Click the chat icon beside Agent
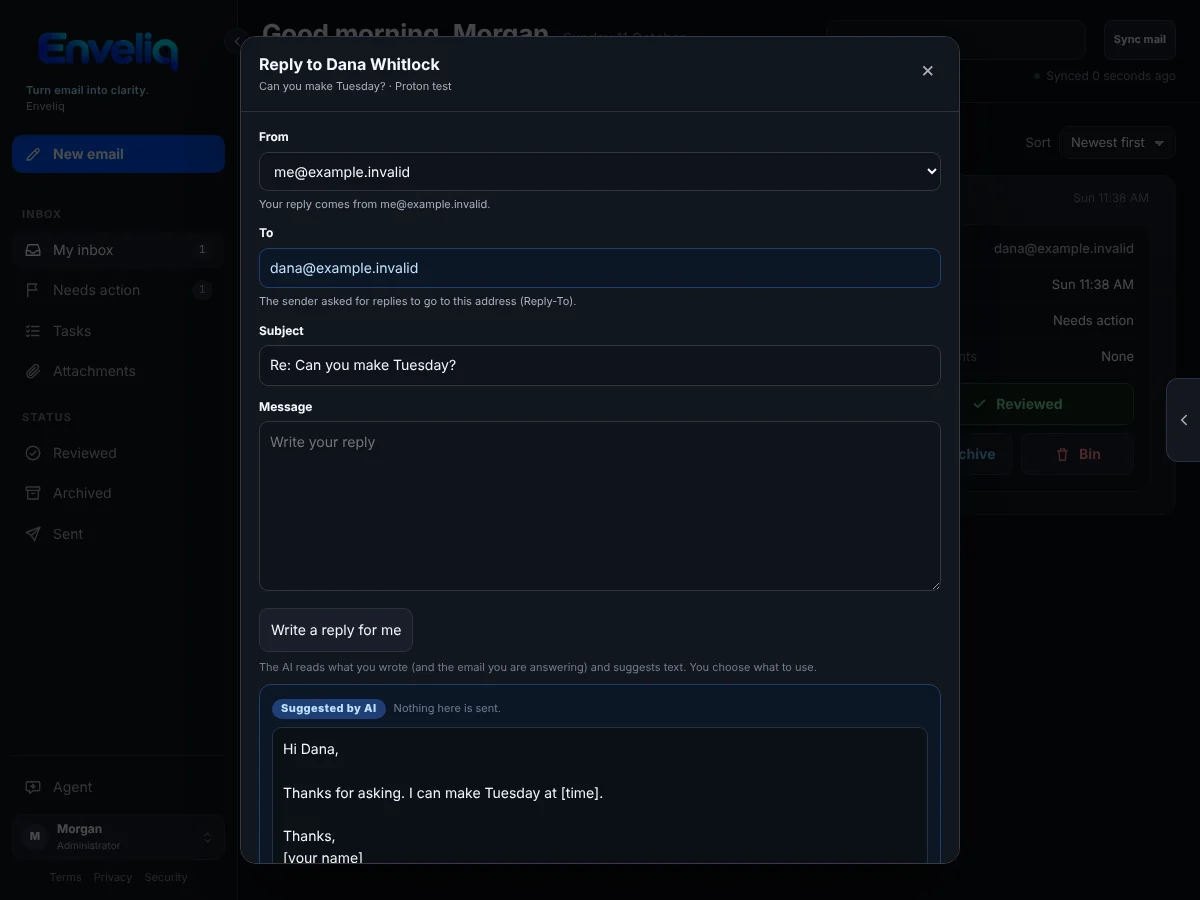The image size is (1200, 900). 33,787
